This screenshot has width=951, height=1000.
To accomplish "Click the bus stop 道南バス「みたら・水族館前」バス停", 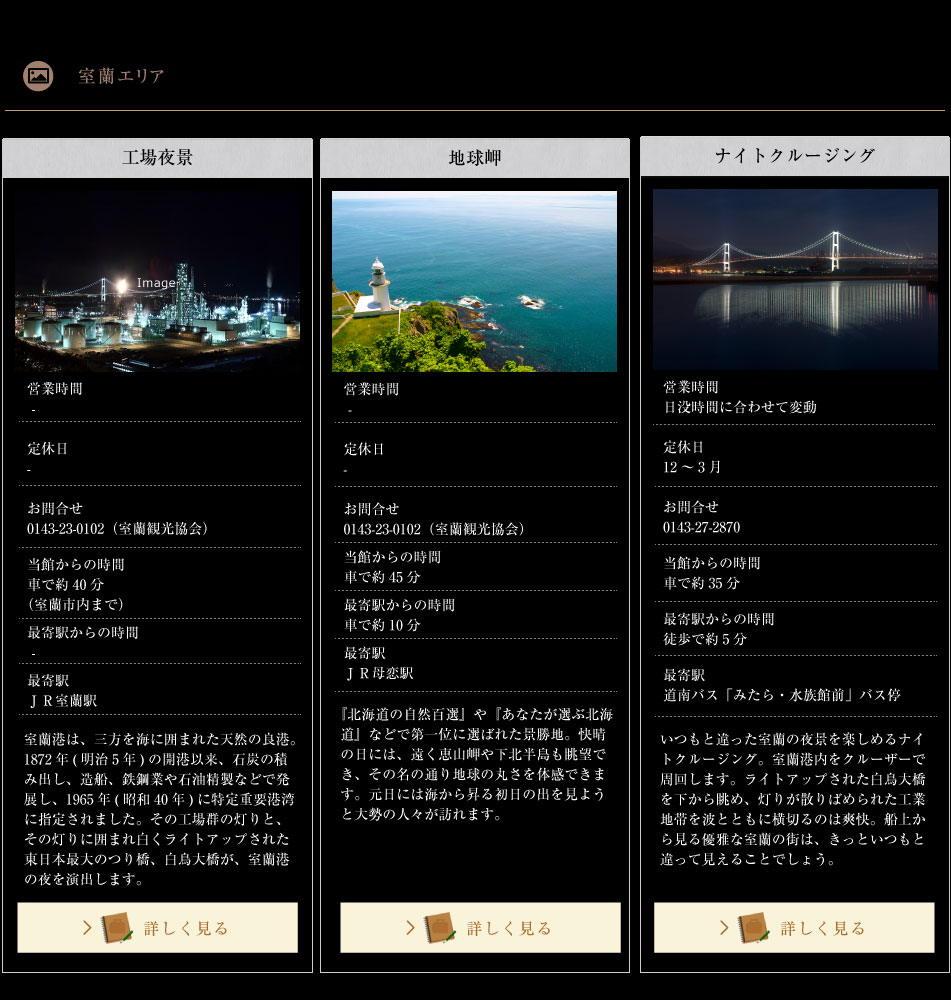I will point(782,695).
